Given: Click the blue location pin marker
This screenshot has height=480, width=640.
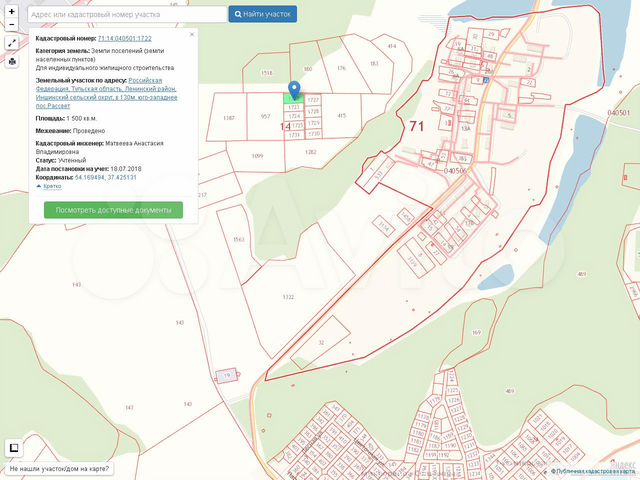Looking at the screenshot, I should [x=294, y=90].
